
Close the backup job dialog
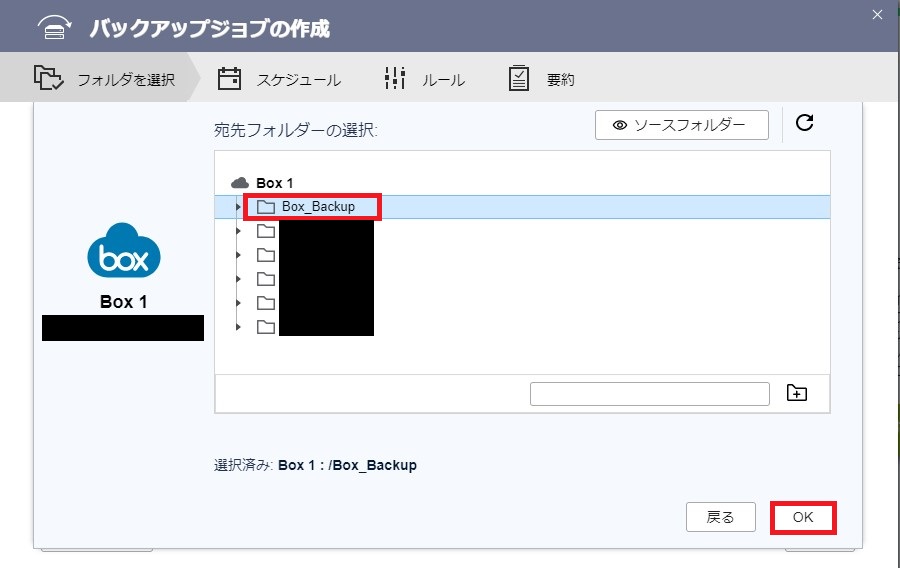point(877,15)
